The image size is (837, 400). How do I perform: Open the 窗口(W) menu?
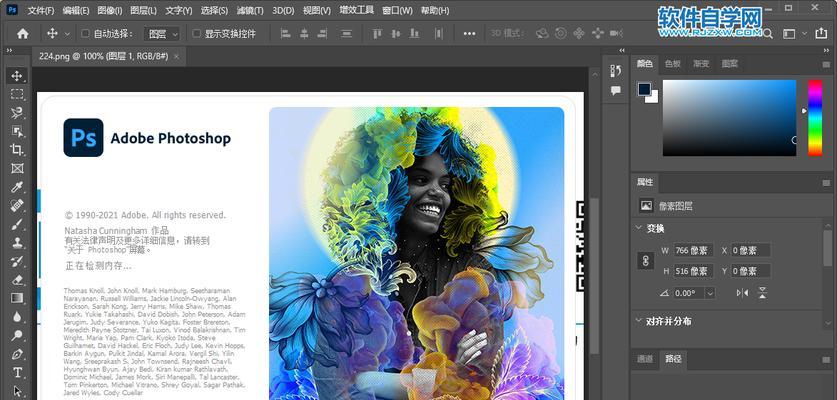[397, 10]
